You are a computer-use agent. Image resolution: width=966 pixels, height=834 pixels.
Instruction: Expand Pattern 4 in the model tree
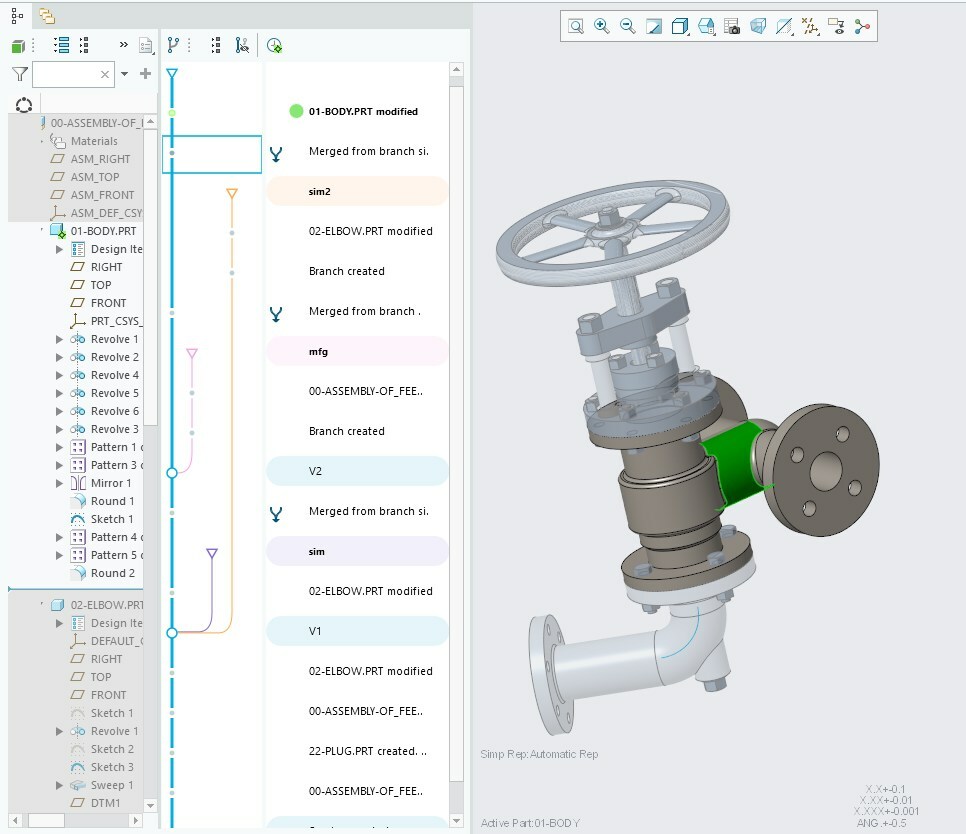pos(60,537)
